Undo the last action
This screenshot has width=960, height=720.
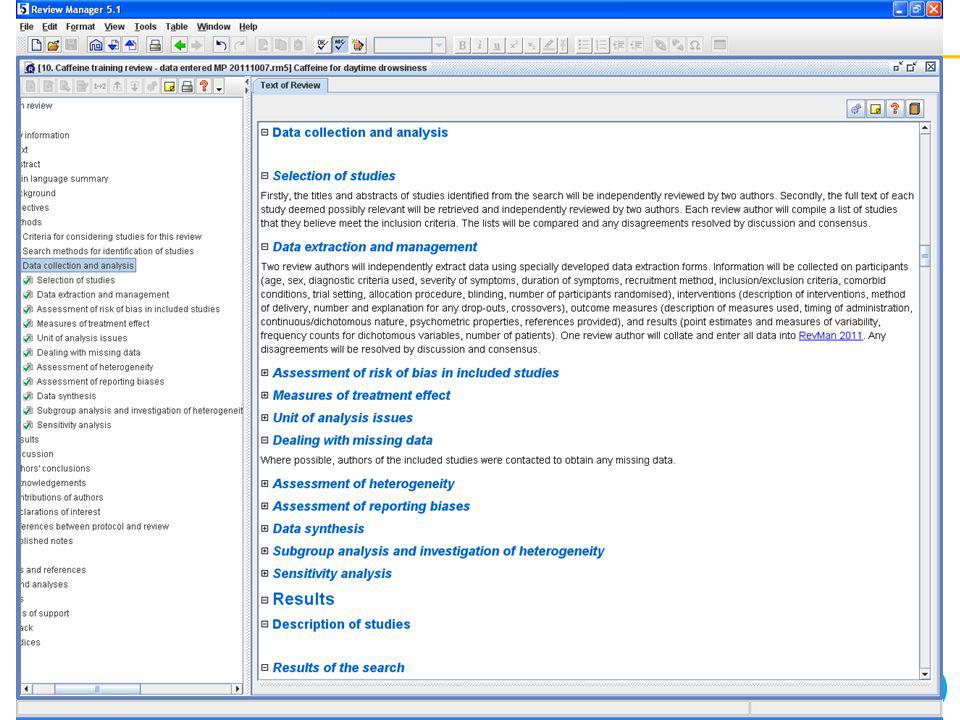coord(221,45)
